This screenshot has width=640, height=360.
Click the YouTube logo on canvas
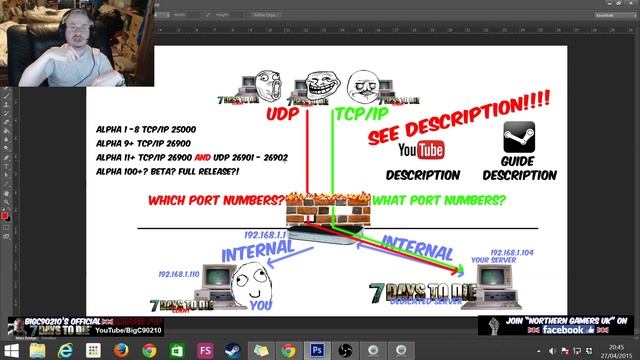(x=421, y=150)
